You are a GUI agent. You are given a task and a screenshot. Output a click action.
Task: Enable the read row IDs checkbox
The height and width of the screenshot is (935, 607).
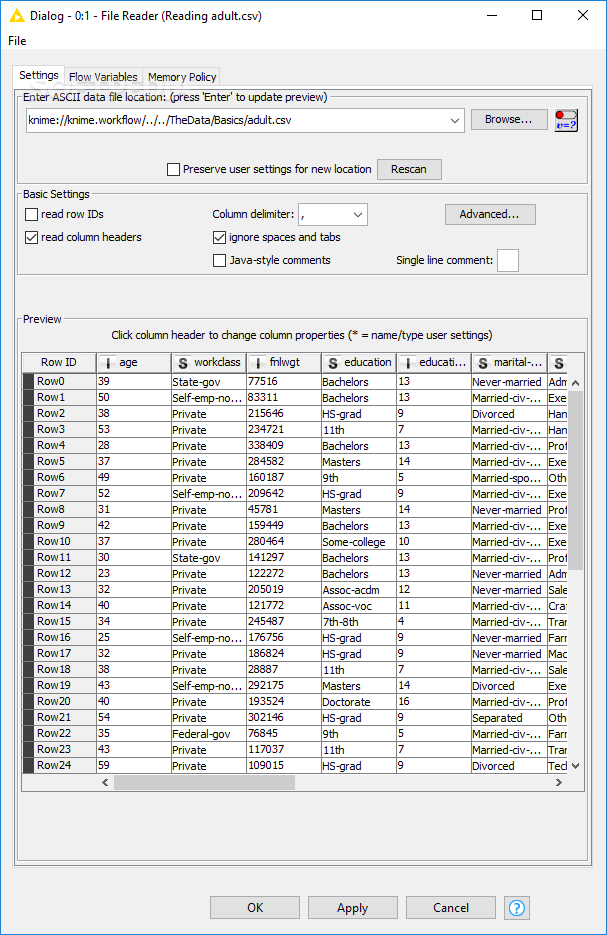tap(32, 214)
